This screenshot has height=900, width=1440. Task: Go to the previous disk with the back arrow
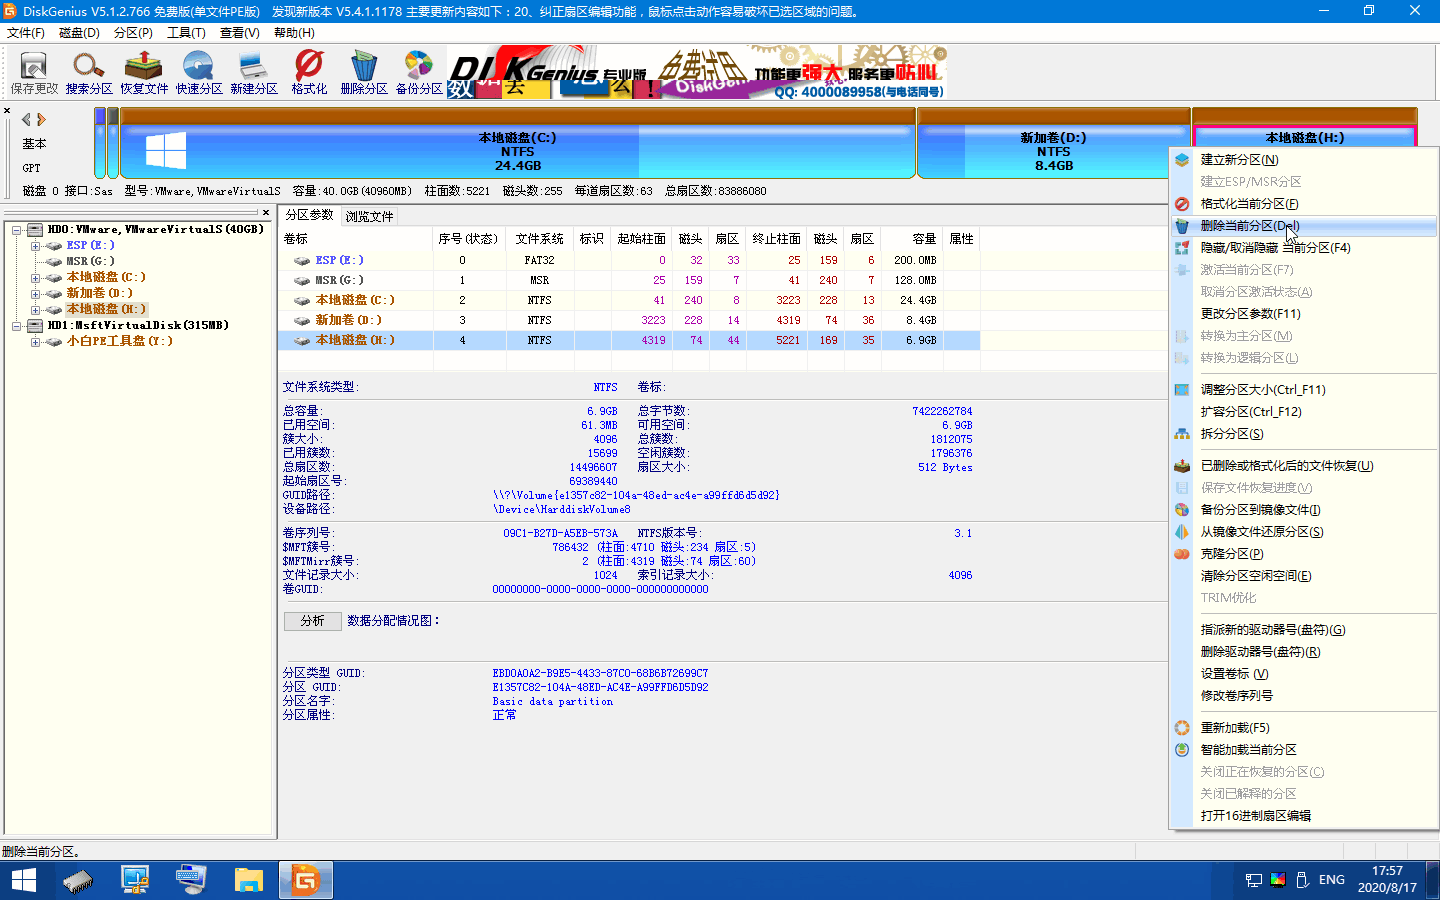pos(26,119)
